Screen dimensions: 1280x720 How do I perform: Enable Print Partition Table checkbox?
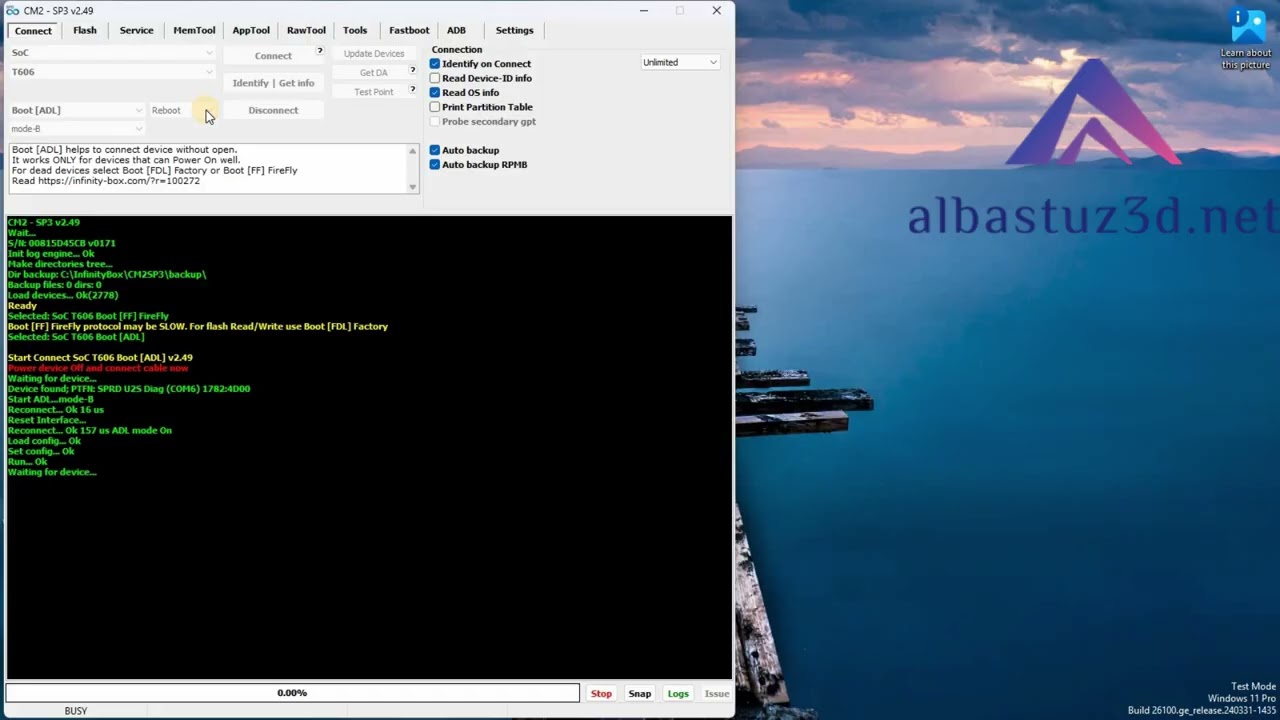[435, 107]
